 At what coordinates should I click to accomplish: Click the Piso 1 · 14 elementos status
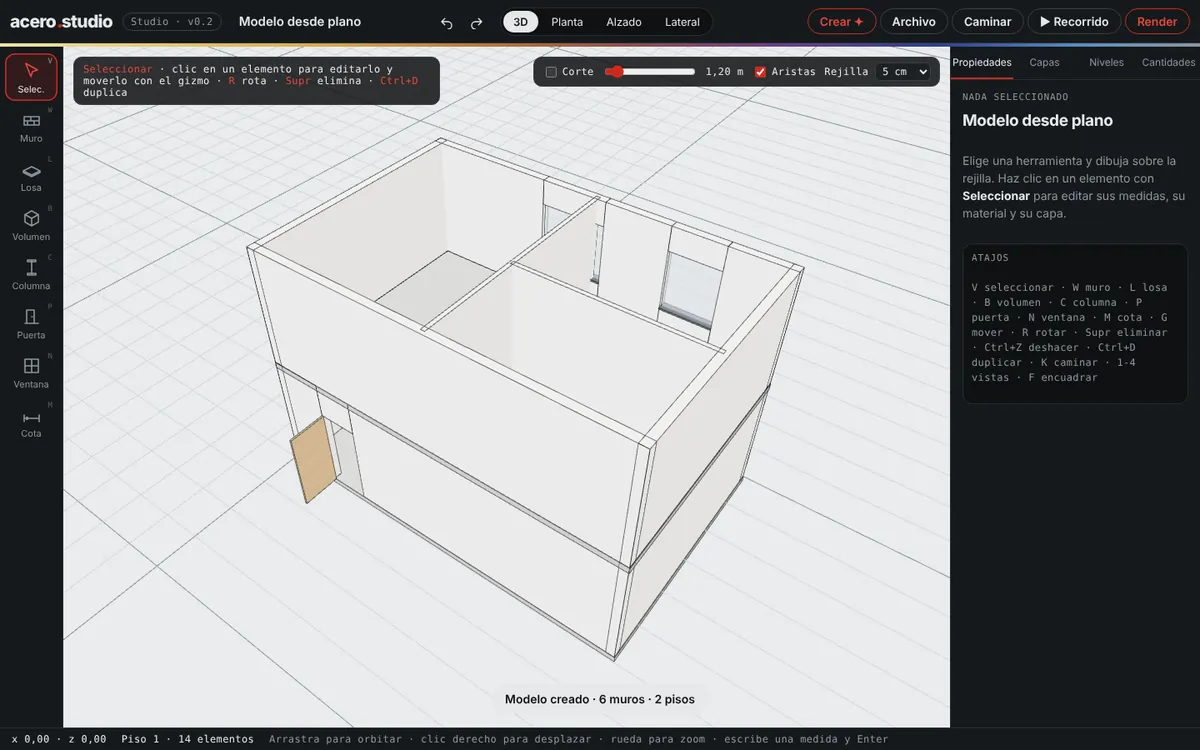(x=188, y=739)
